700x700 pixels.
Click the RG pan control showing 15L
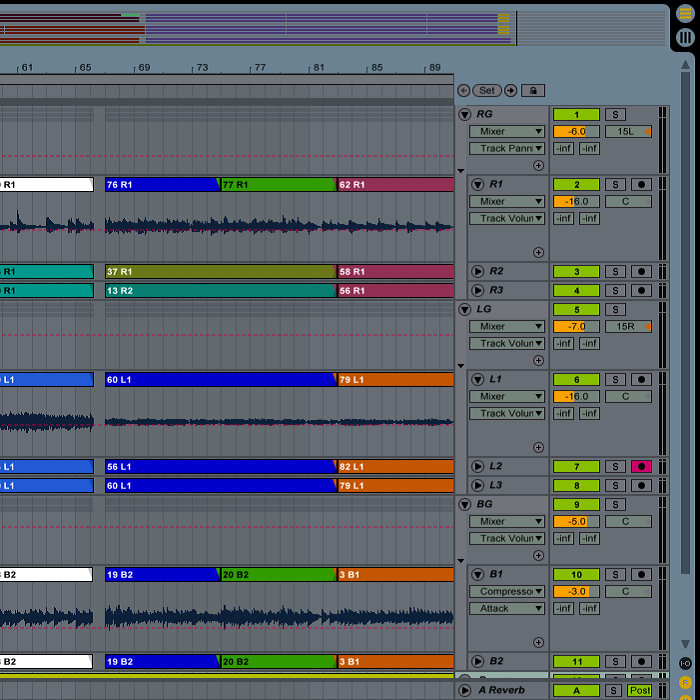pyautogui.click(x=628, y=131)
